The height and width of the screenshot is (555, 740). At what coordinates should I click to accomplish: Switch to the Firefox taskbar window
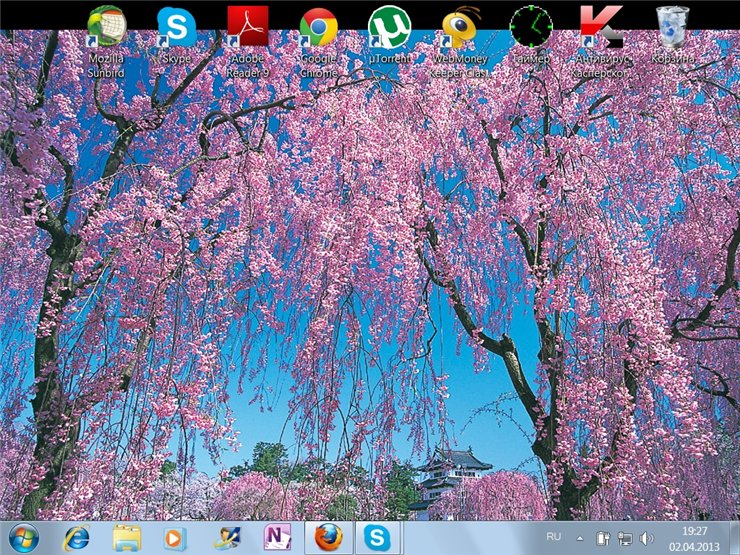click(x=327, y=538)
